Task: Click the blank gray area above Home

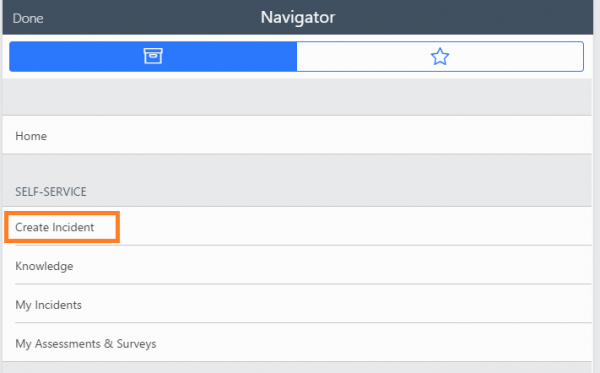Action: 297,97
